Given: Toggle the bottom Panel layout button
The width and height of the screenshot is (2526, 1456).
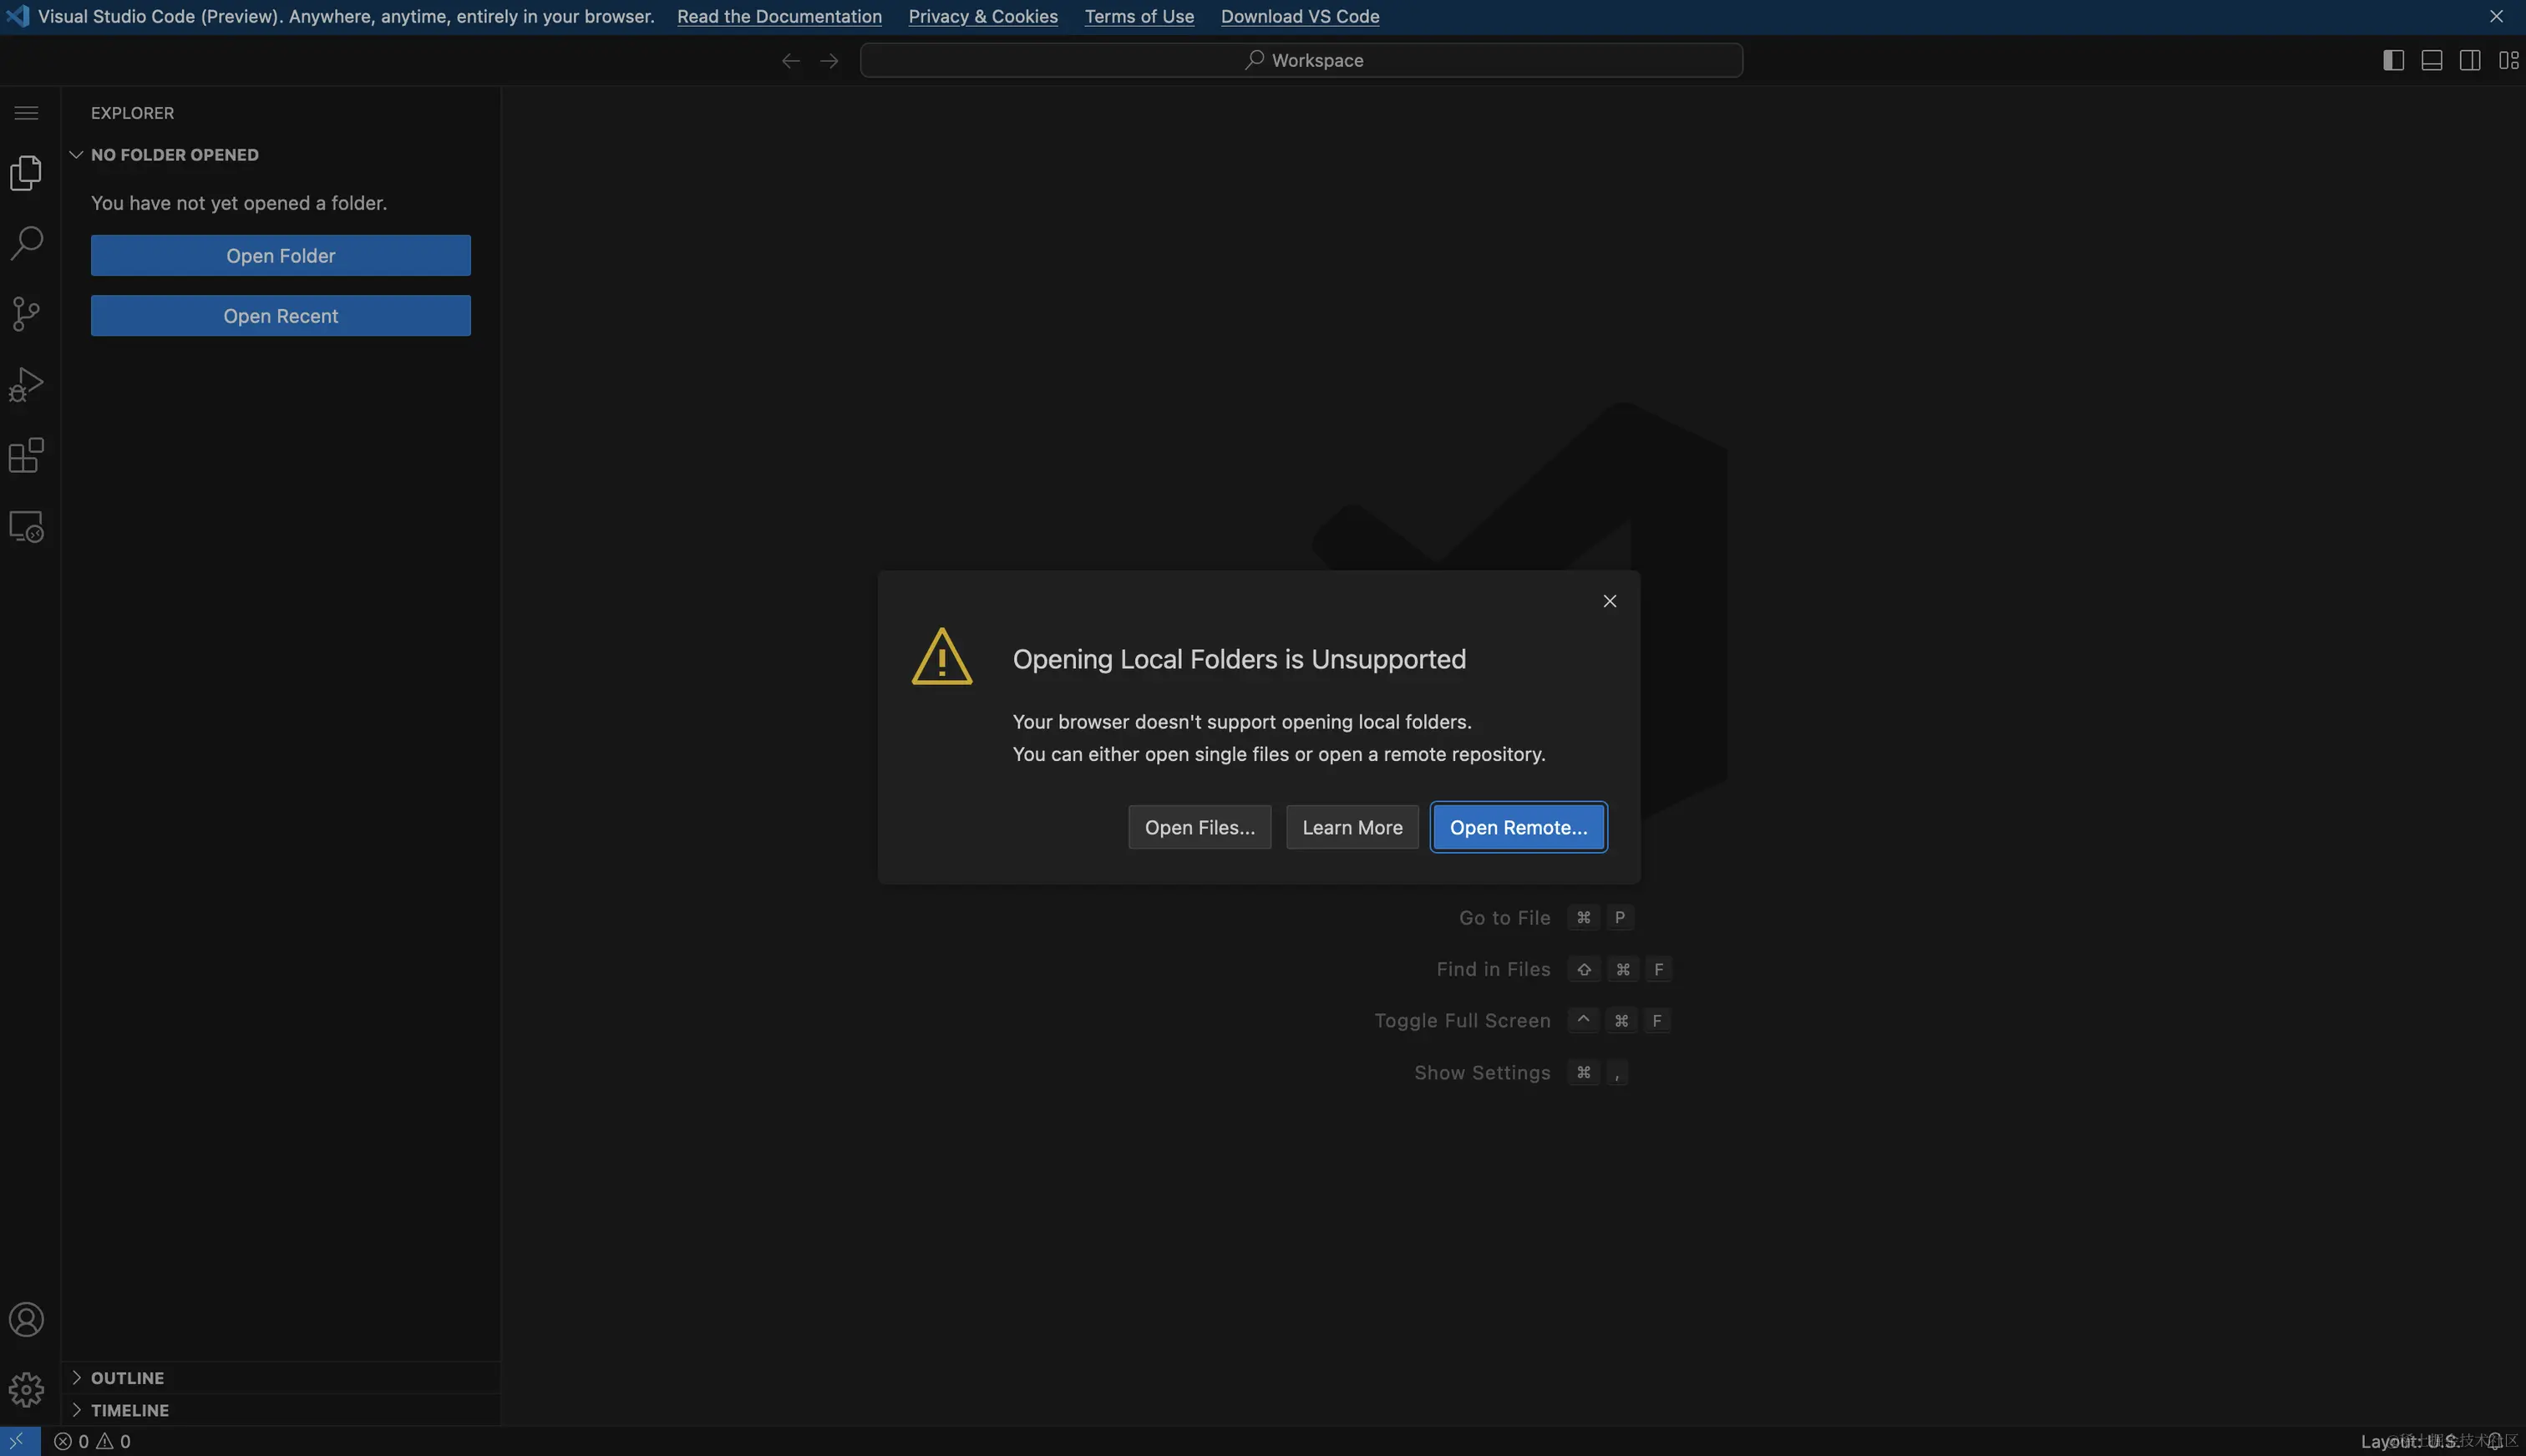Looking at the screenshot, I should [2431, 60].
